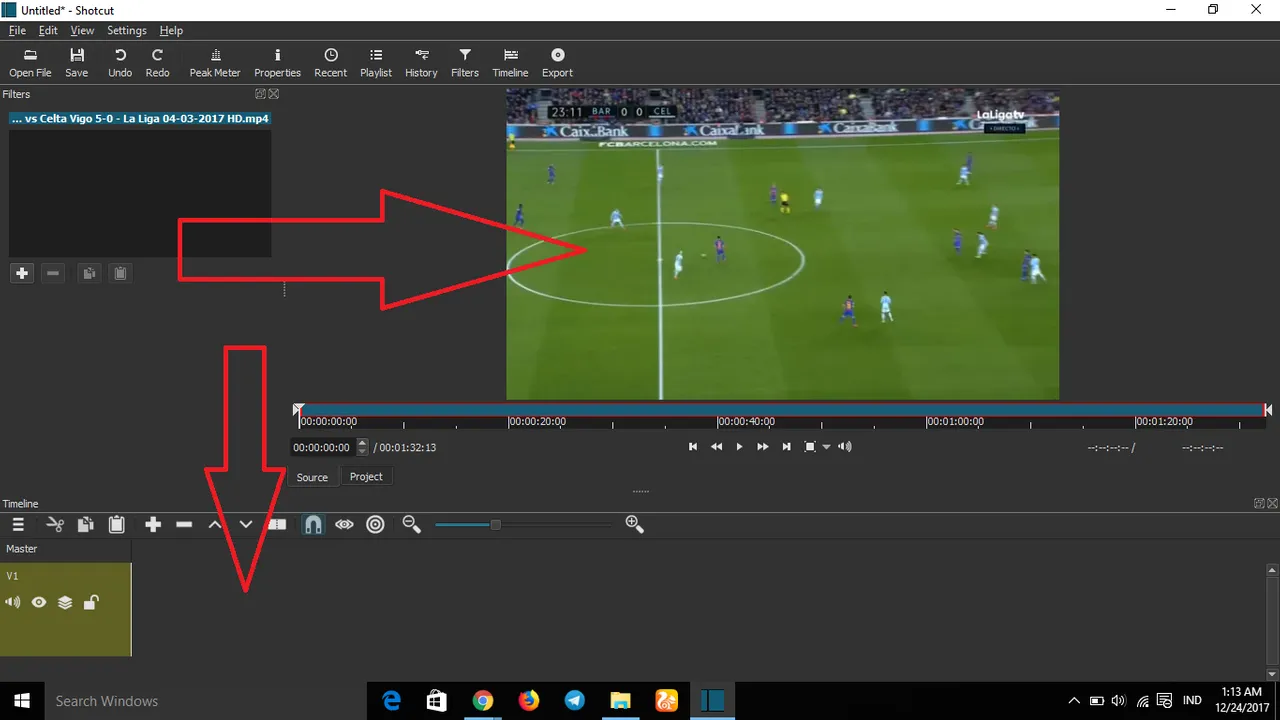The image size is (1280, 720).
Task: Toggle the player zoom fit button
Action: click(811, 447)
